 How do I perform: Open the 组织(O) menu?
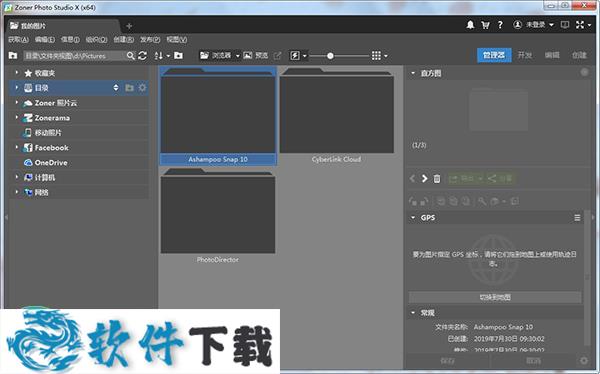click(x=96, y=39)
